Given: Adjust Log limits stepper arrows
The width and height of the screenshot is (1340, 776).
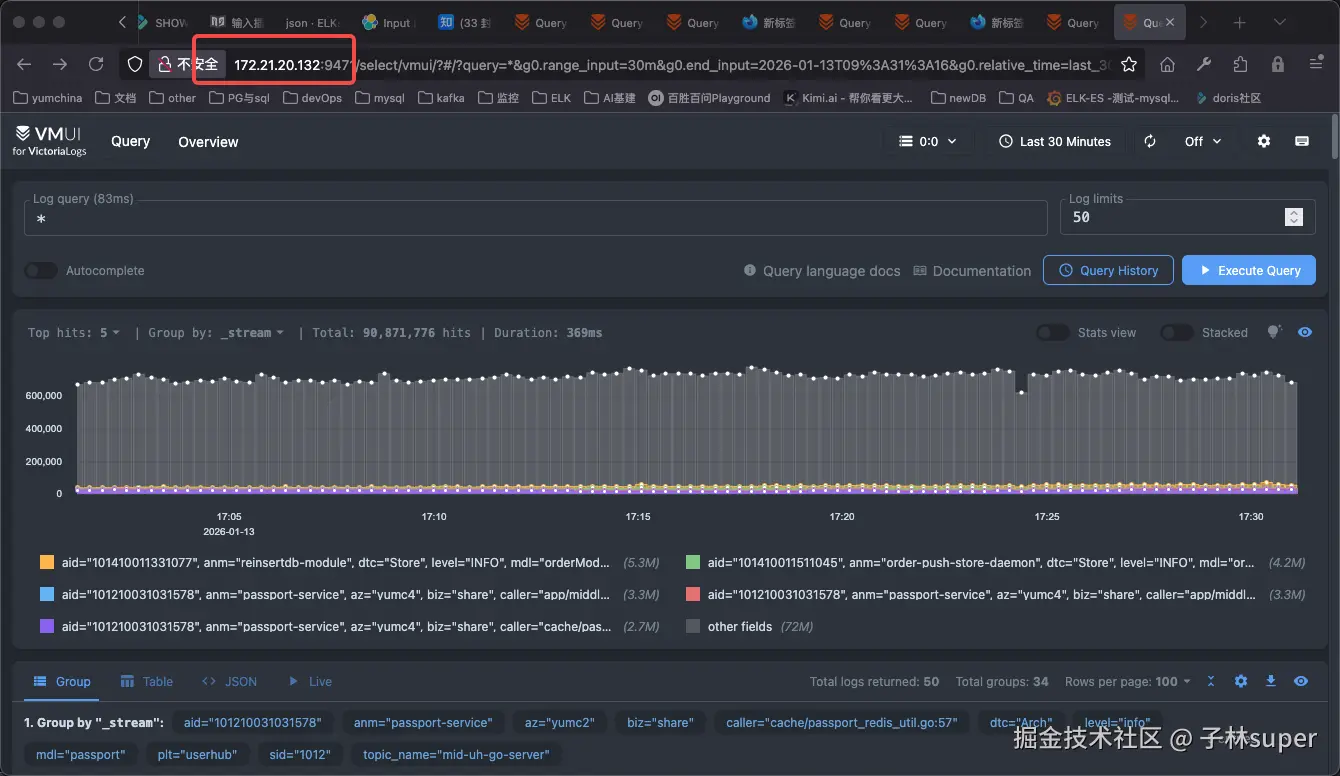Looking at the screenshot, I should [x=1294, y=217].
